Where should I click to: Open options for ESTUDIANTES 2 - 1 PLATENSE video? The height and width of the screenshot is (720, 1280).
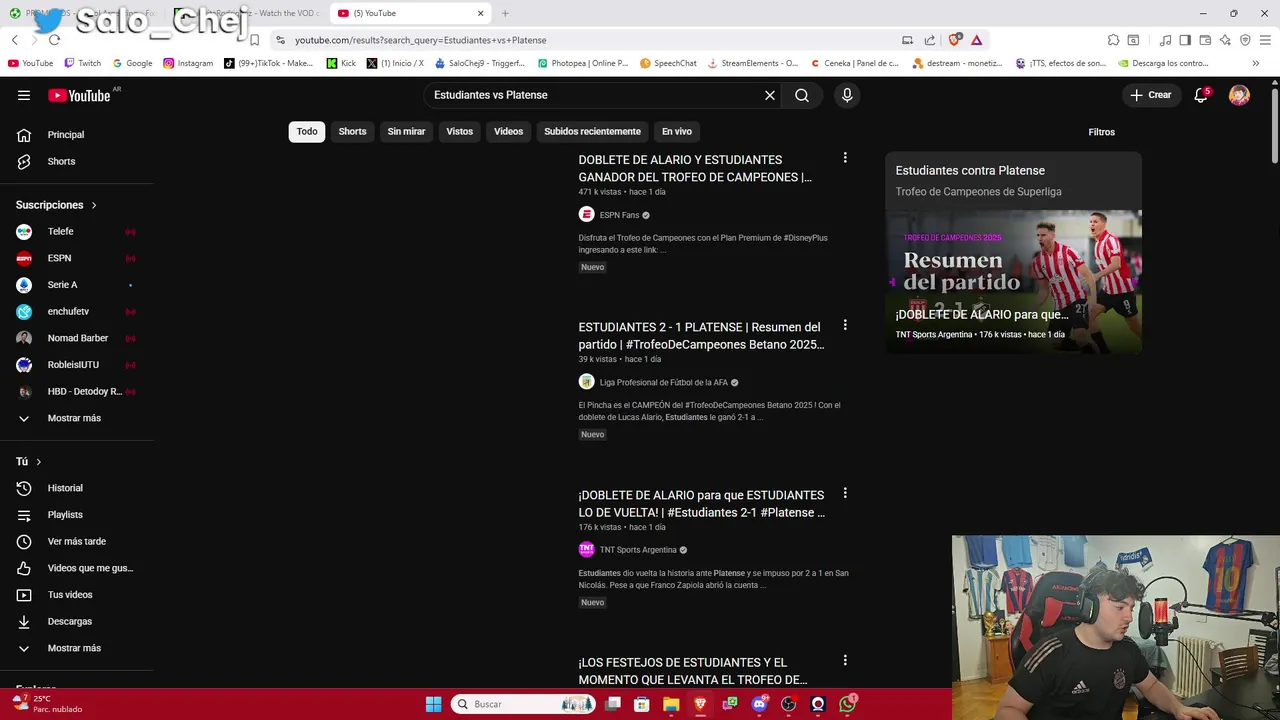point(845,325)
